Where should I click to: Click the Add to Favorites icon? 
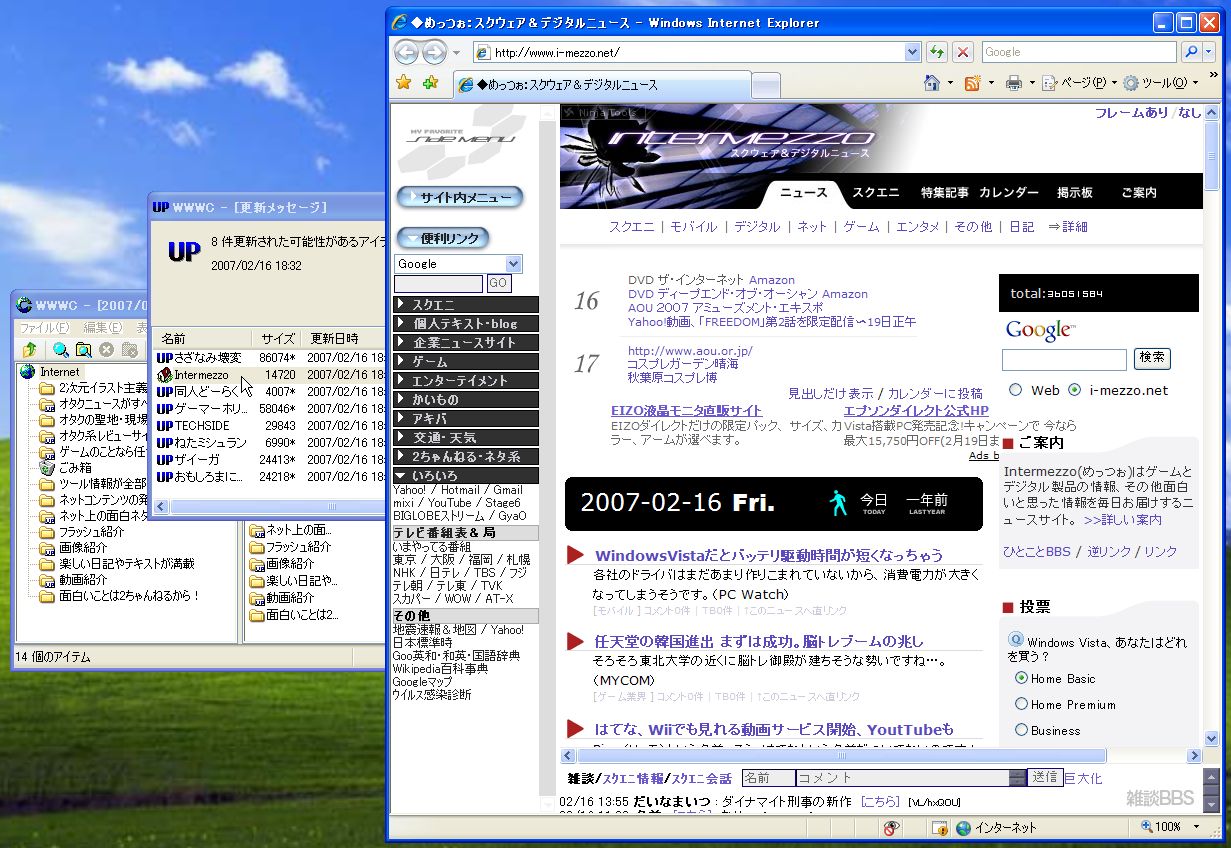tap(430, 83)
